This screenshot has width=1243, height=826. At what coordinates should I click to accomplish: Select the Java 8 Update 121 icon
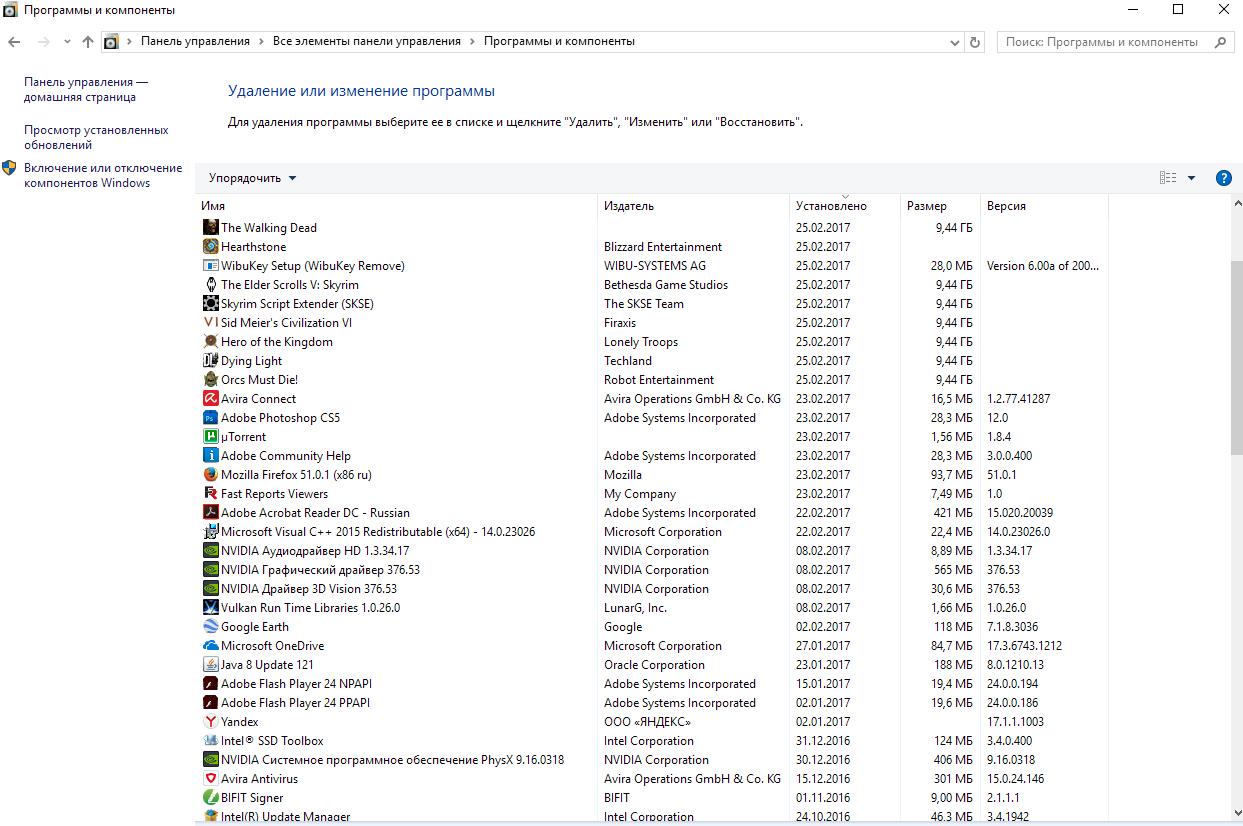(x=211, y=665)
